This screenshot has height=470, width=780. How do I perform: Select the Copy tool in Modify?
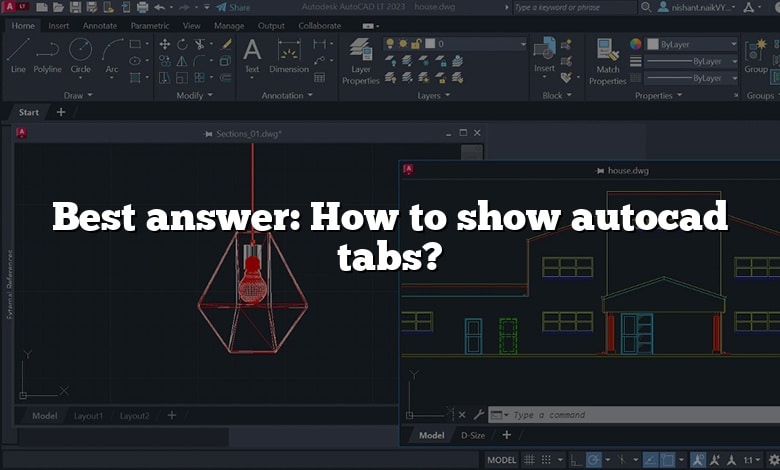click(x=165, y=61)
